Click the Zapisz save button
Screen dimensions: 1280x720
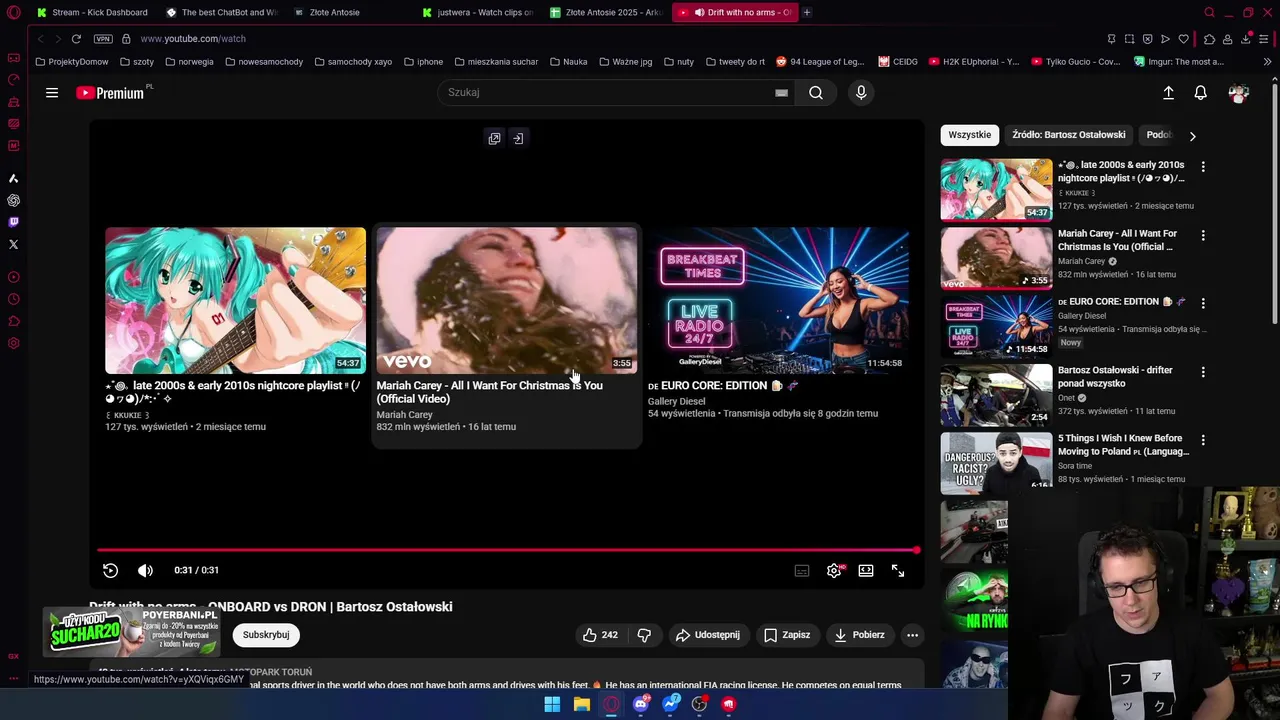click(786, 635)
